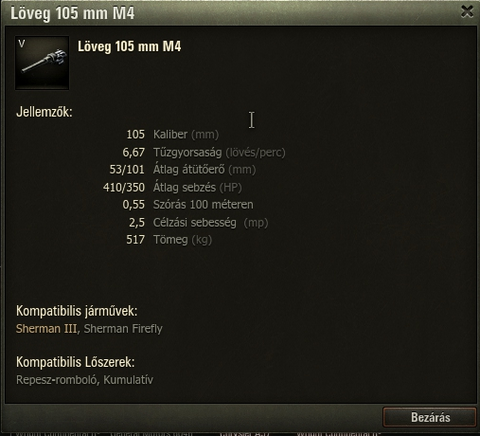Click the Átlag sebzés value 410/350
Viewport: 480px width, 436px height.
point(124,187)
